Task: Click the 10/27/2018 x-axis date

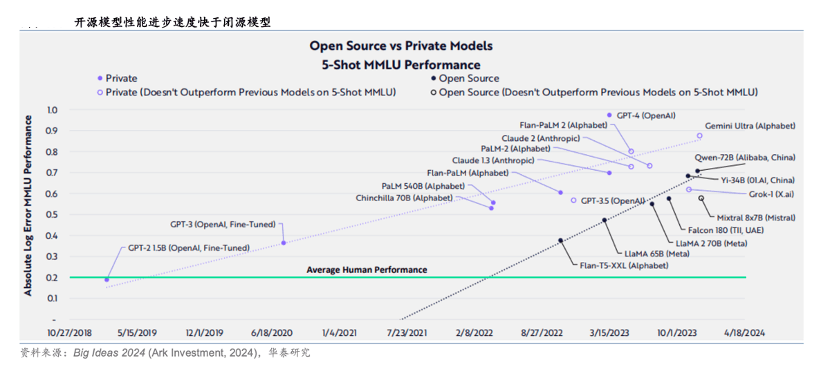Action: click(69, 333)
